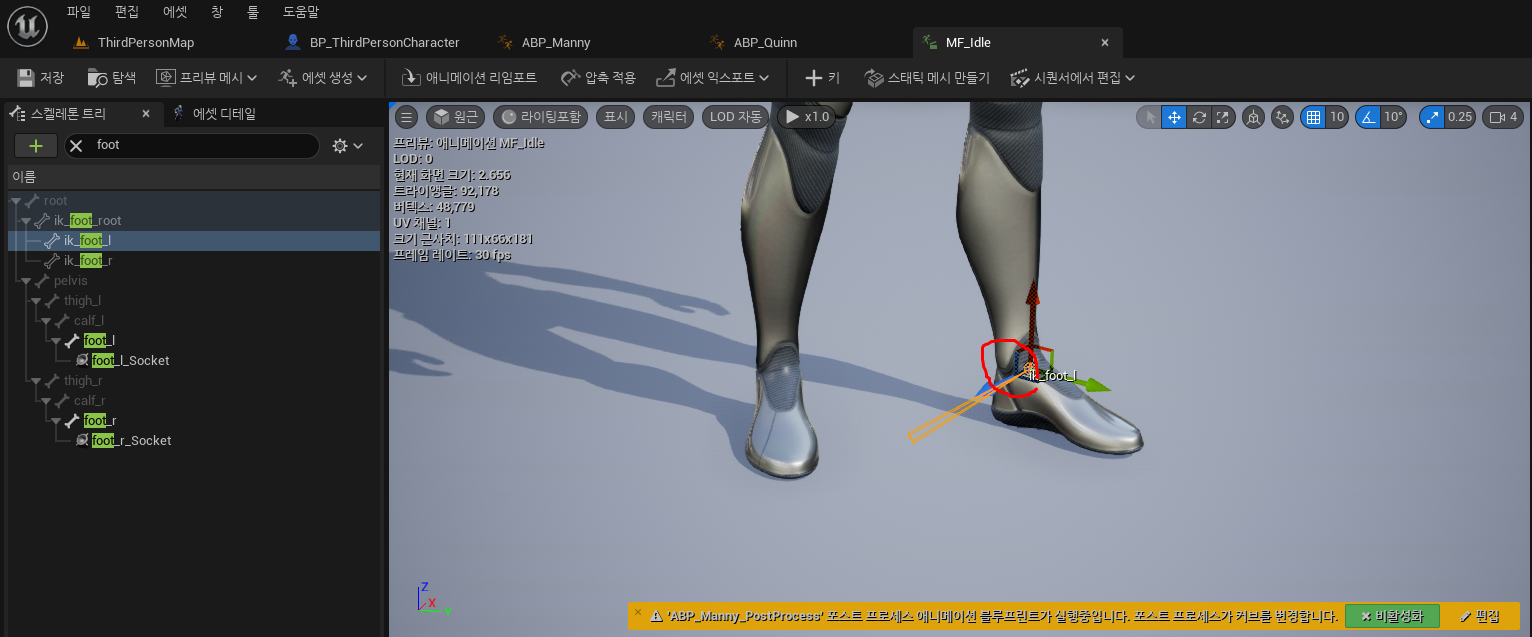Save the asset with 저장
This screenshot has height=637, width=1532.
41,77
